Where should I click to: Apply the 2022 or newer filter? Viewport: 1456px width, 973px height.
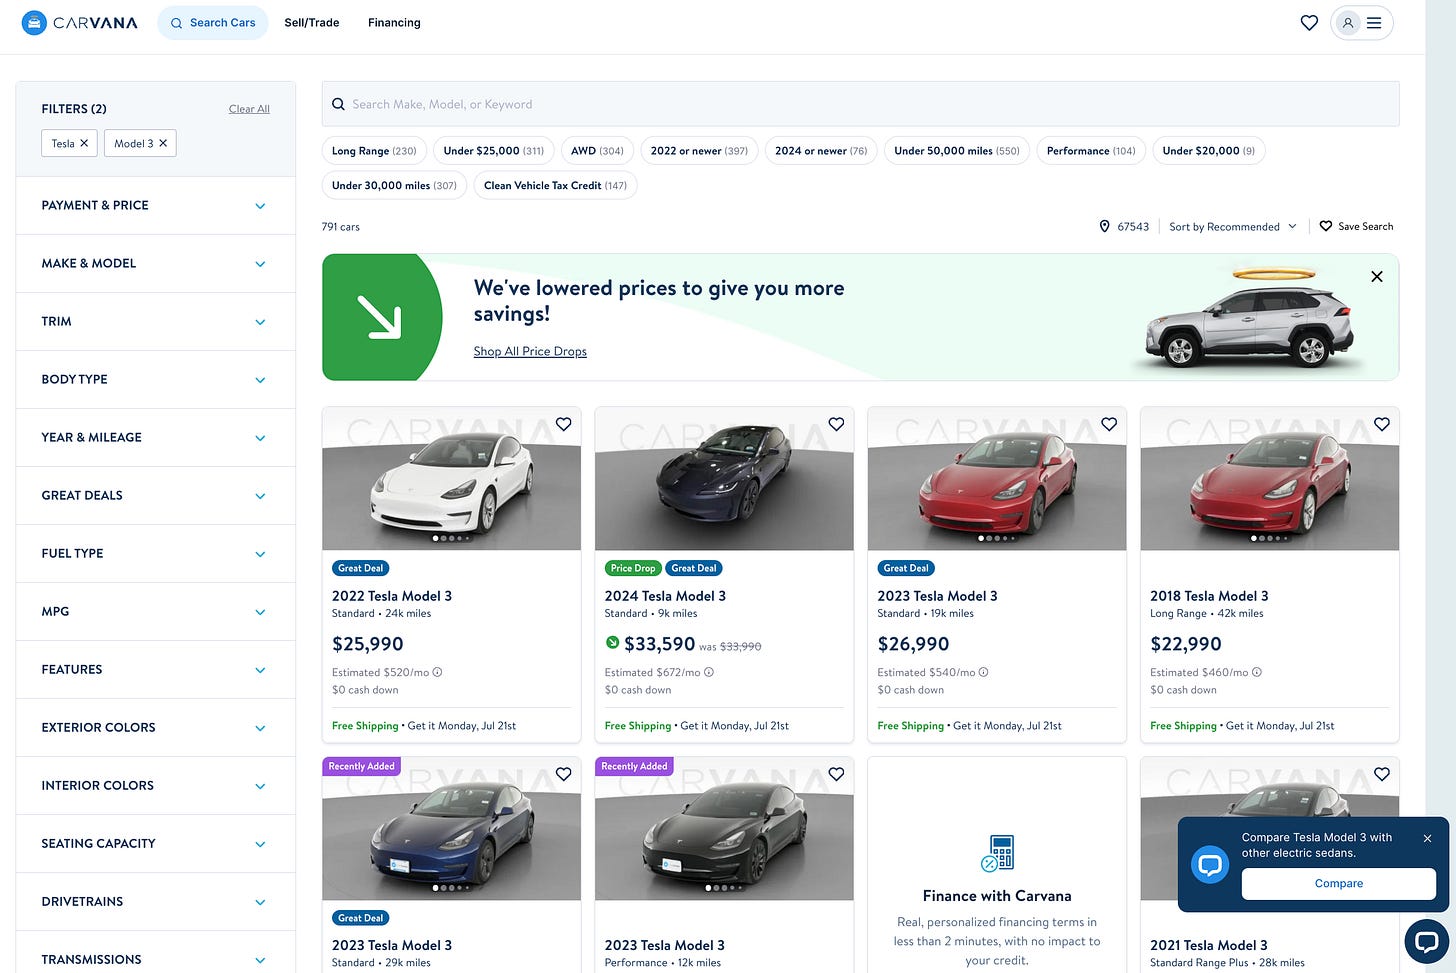click(x=699, y=151)
